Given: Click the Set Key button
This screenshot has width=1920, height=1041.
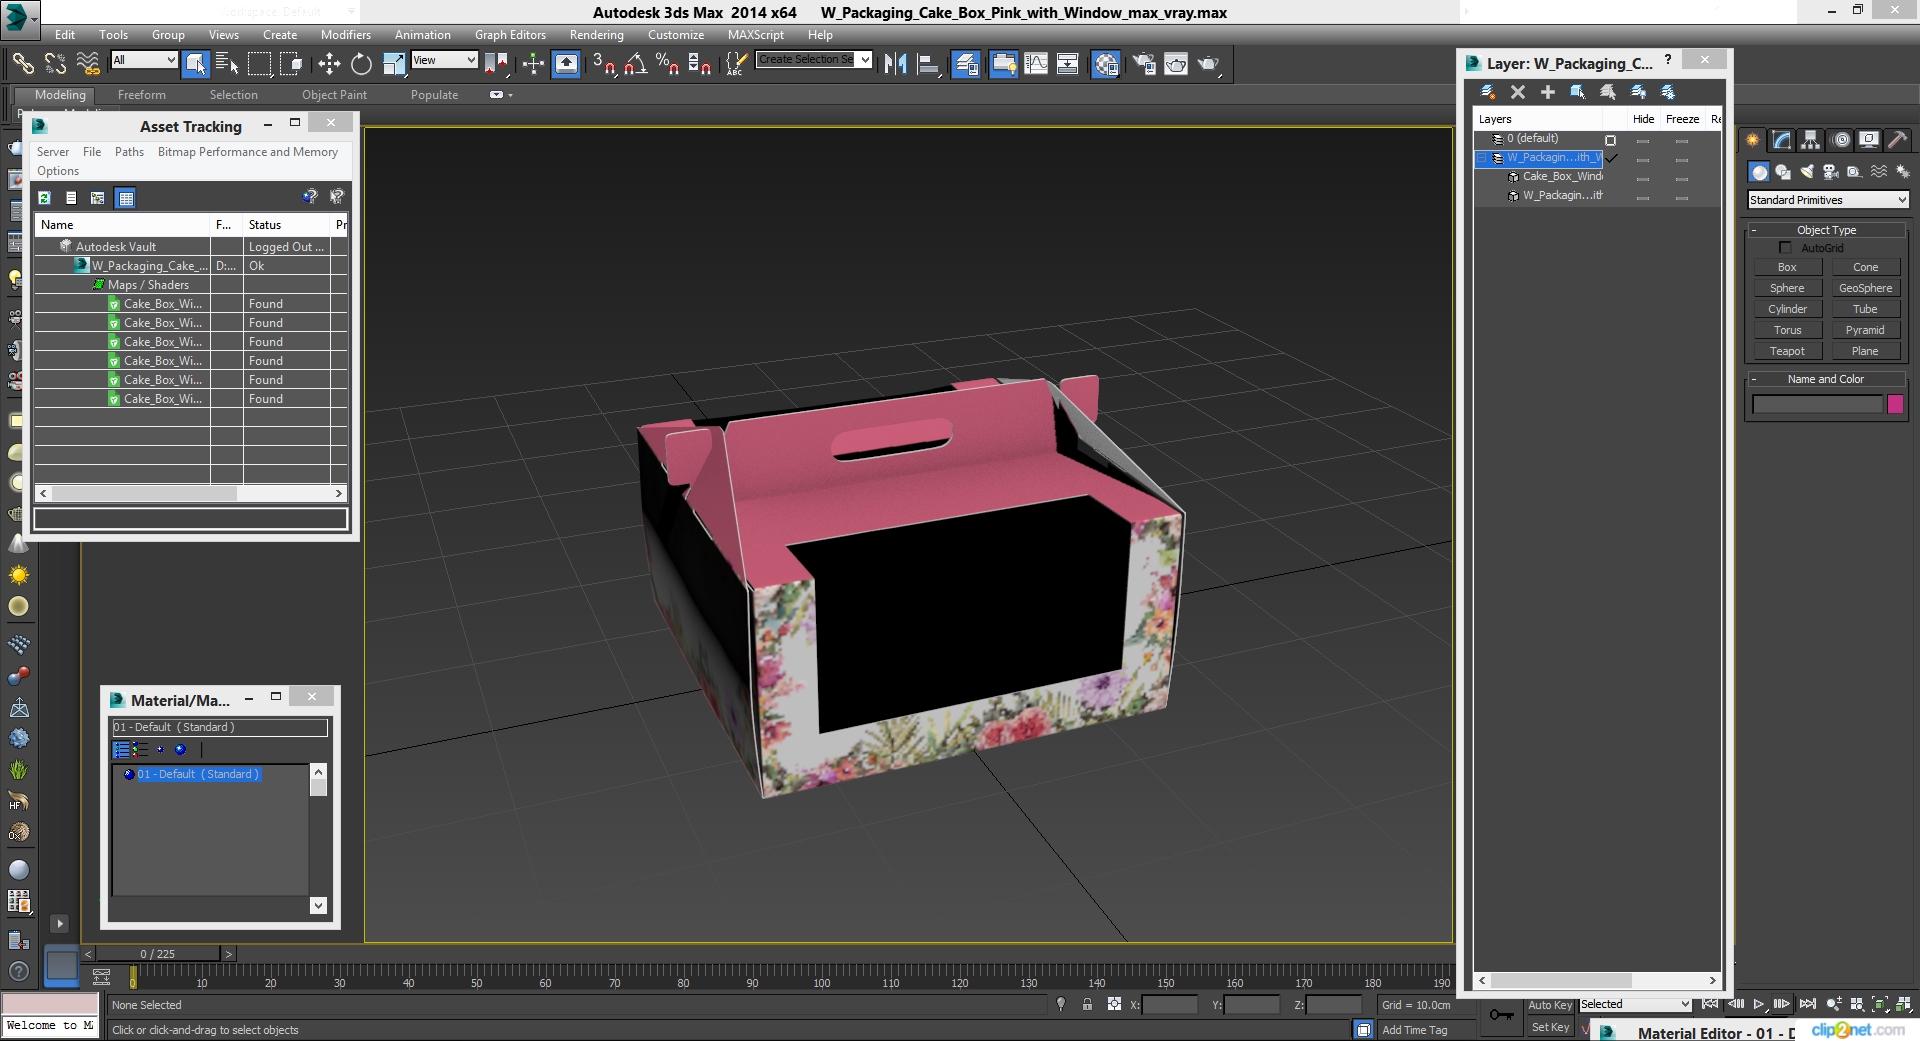Looking at the screenshot, I should pyautogui.click(x=1550, y=1027).
